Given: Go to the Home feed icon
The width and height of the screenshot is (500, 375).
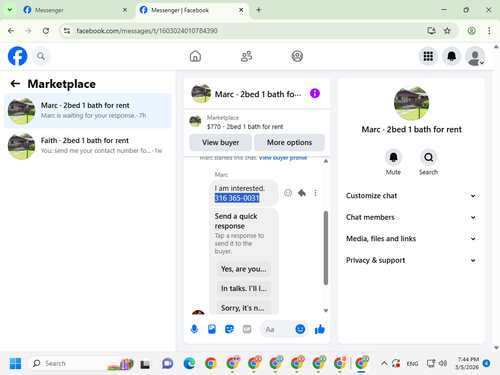Looking at the screenshot, I should [x=195, y=56].
